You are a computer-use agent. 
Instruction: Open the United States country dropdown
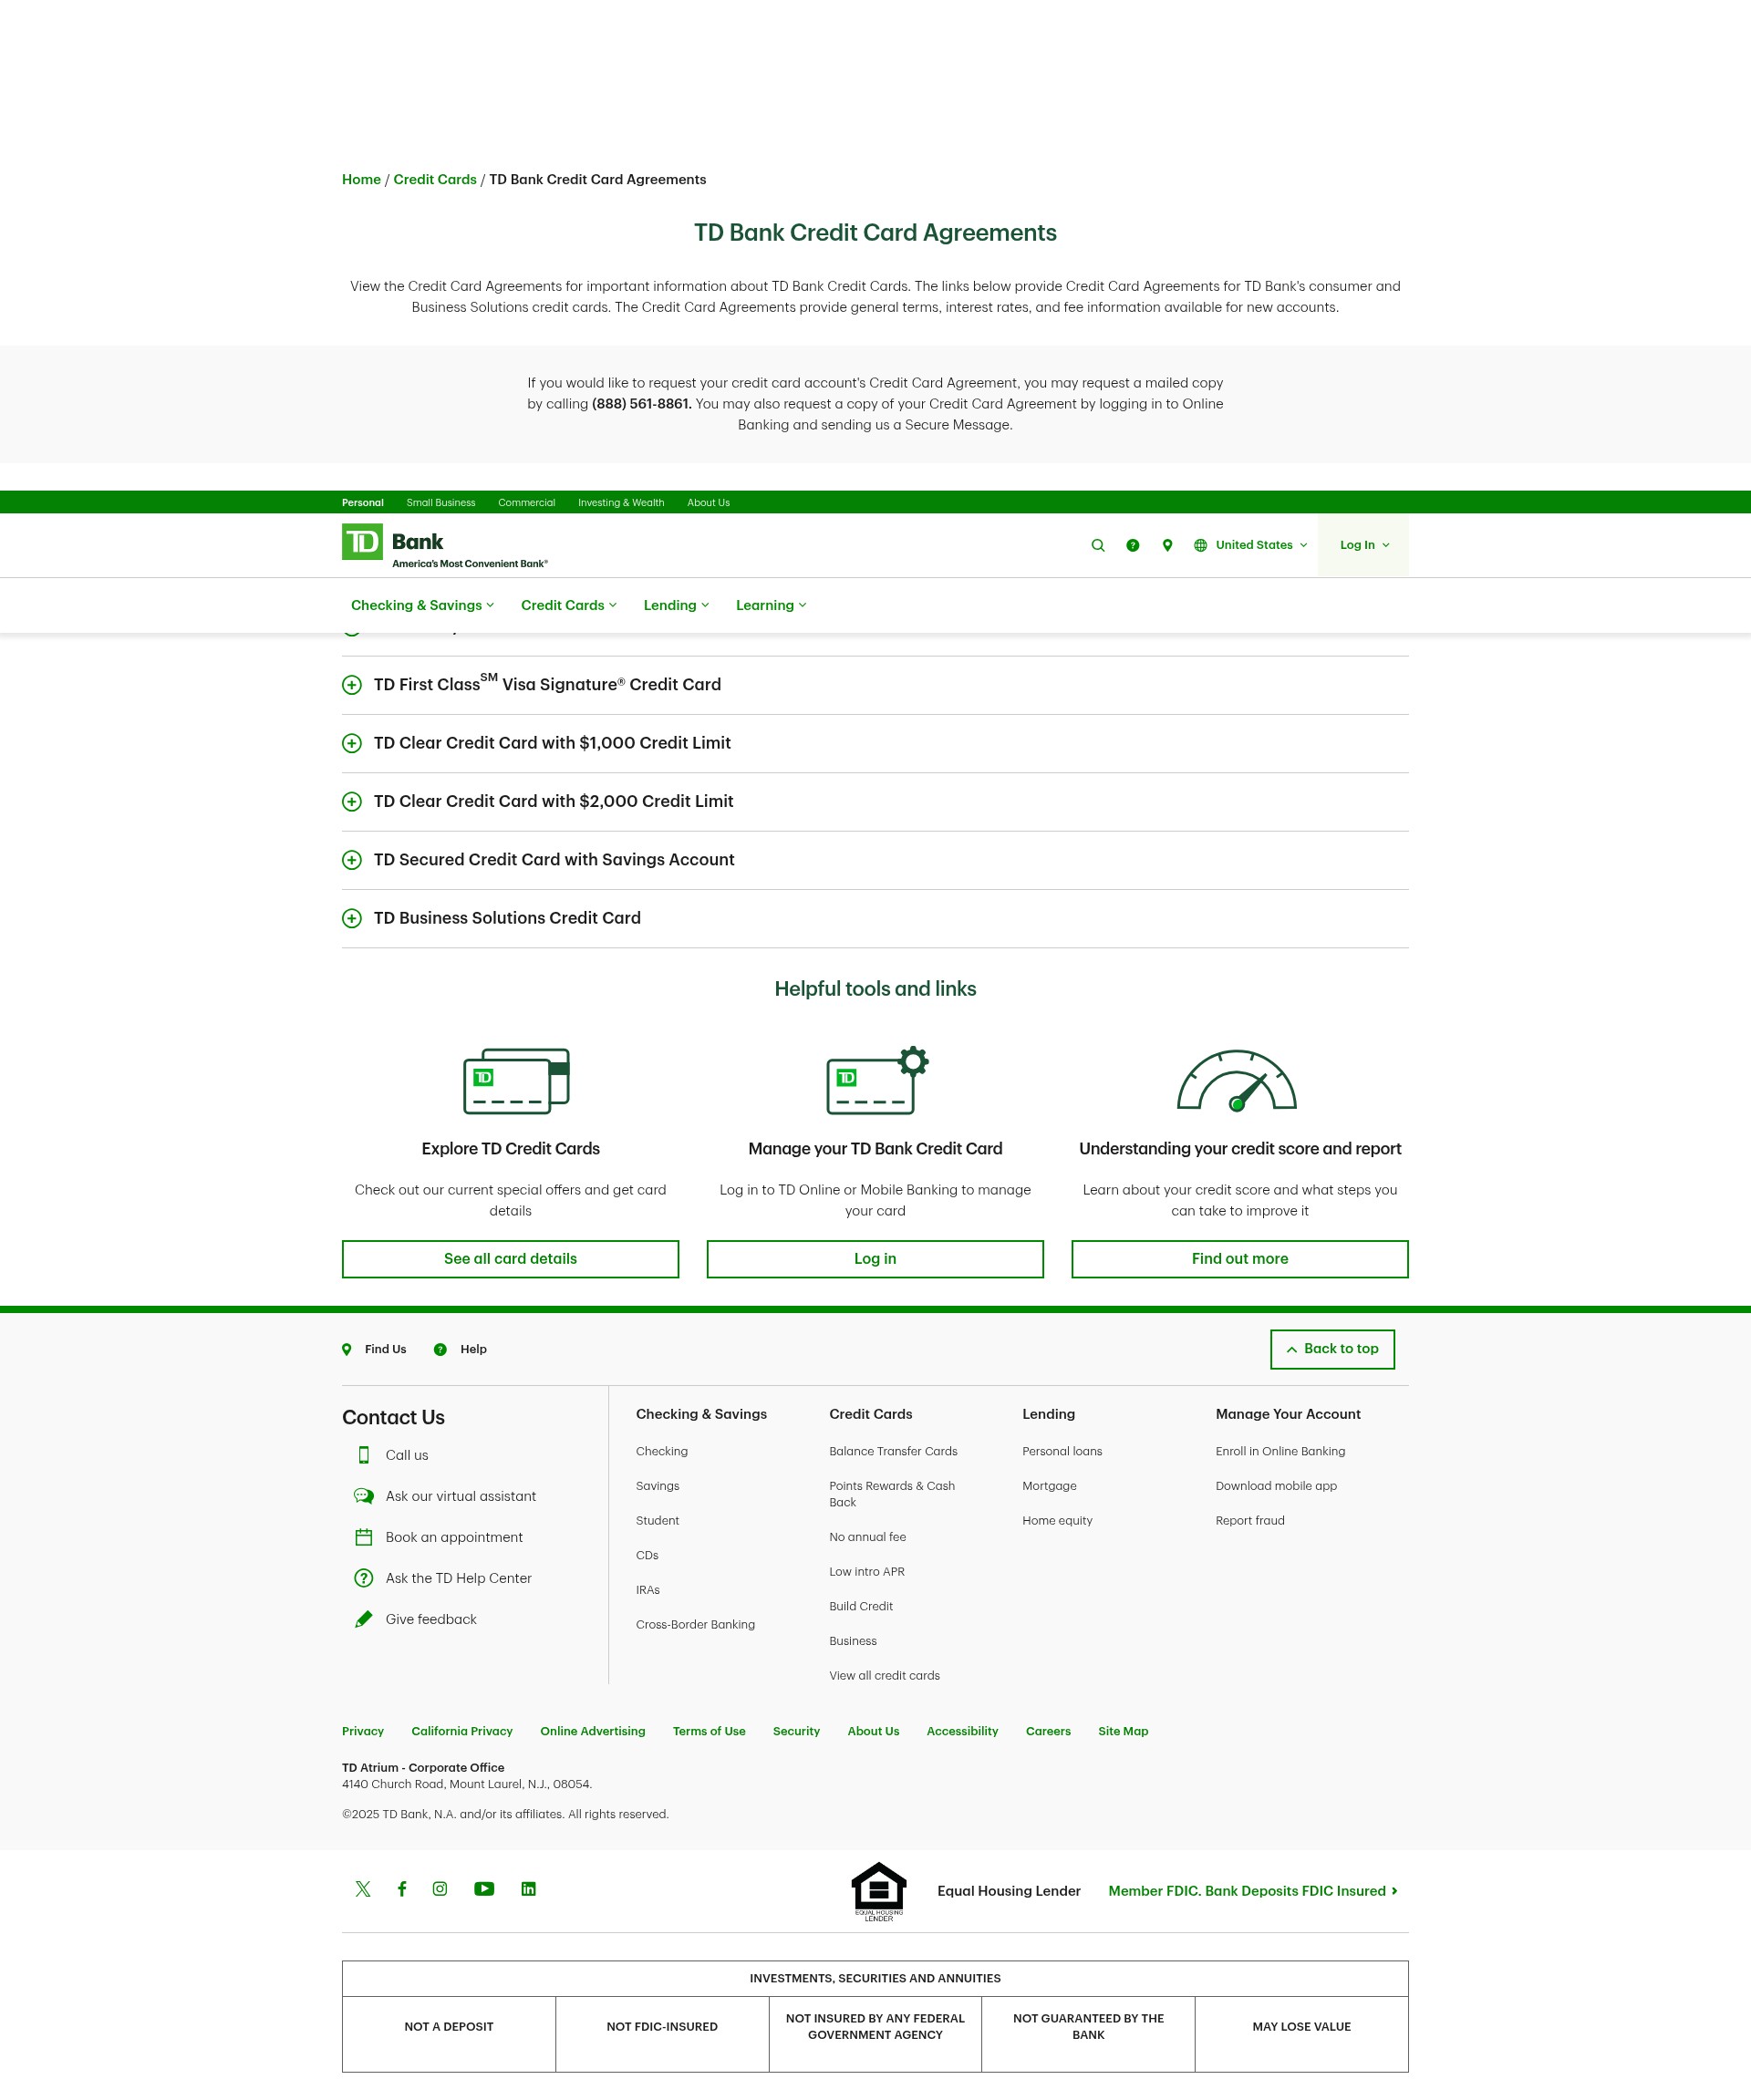1251,545
